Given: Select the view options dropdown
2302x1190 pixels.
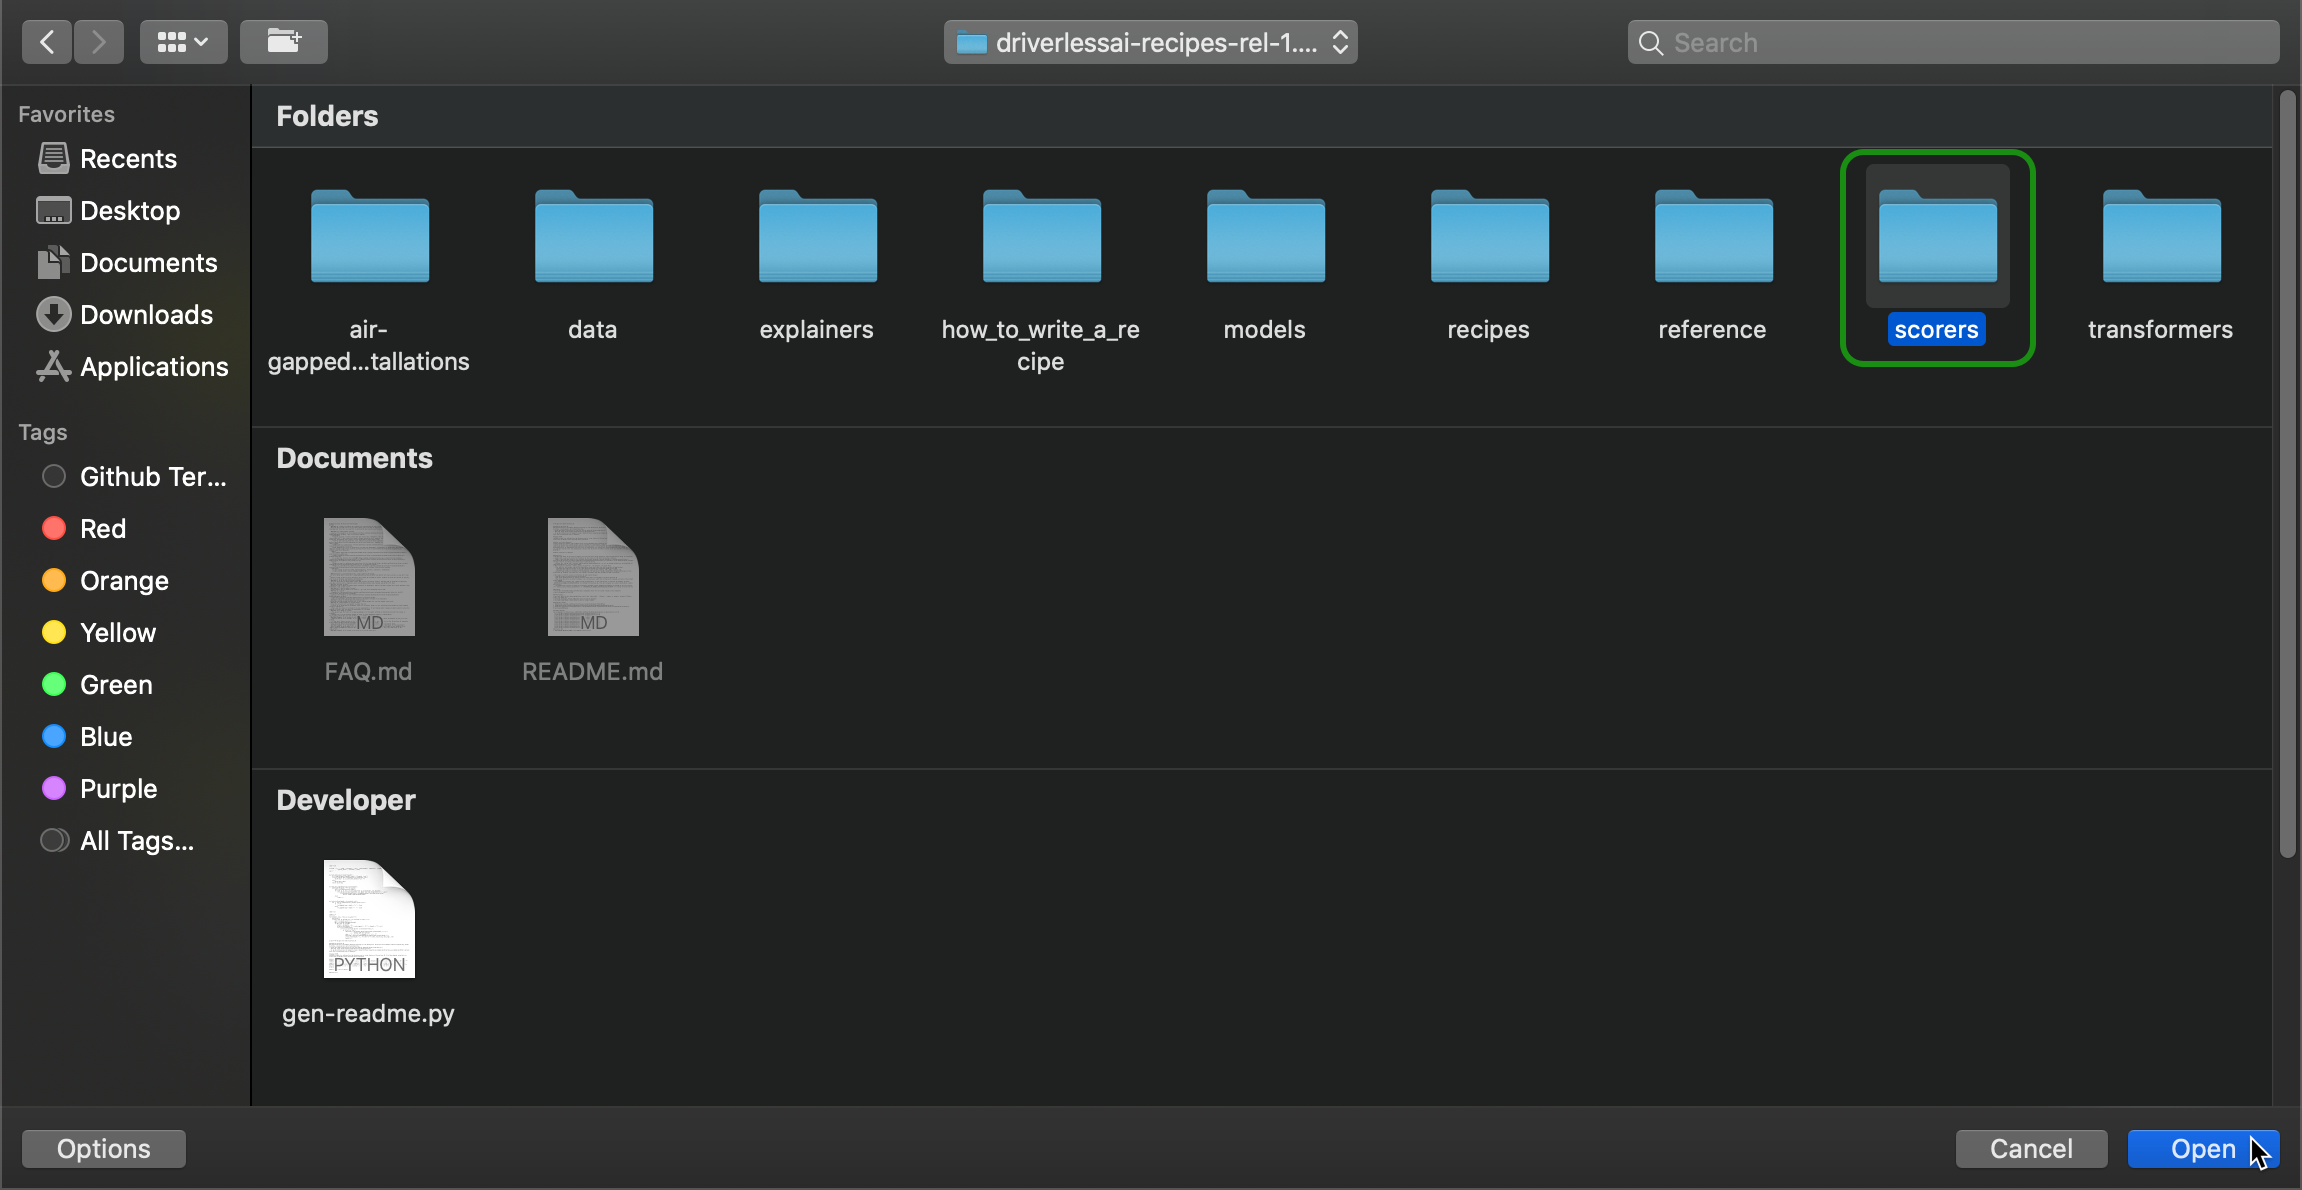Looking at the screenshot, I should tap(182, 39).
